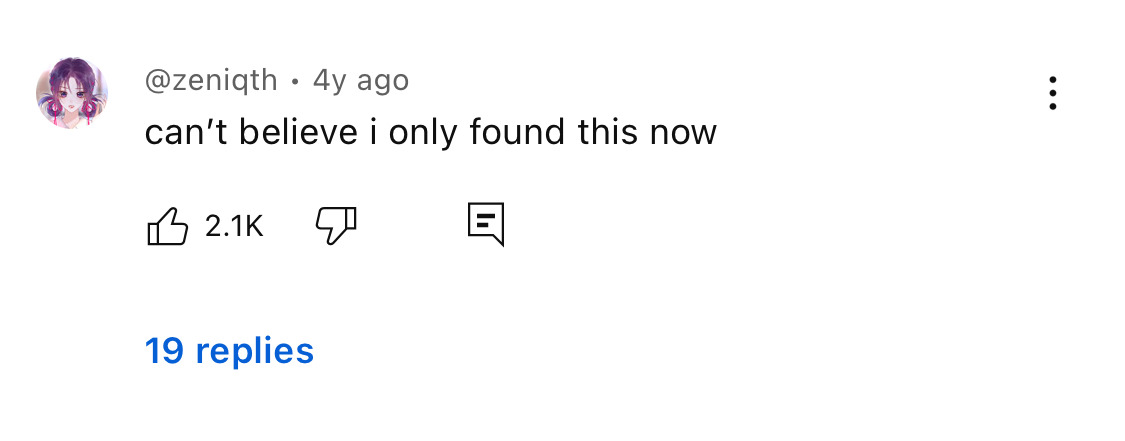Show replies under zeniqth's comment
The width and height of the screenshot is (1125, 441).
click(x=229, y=351)
